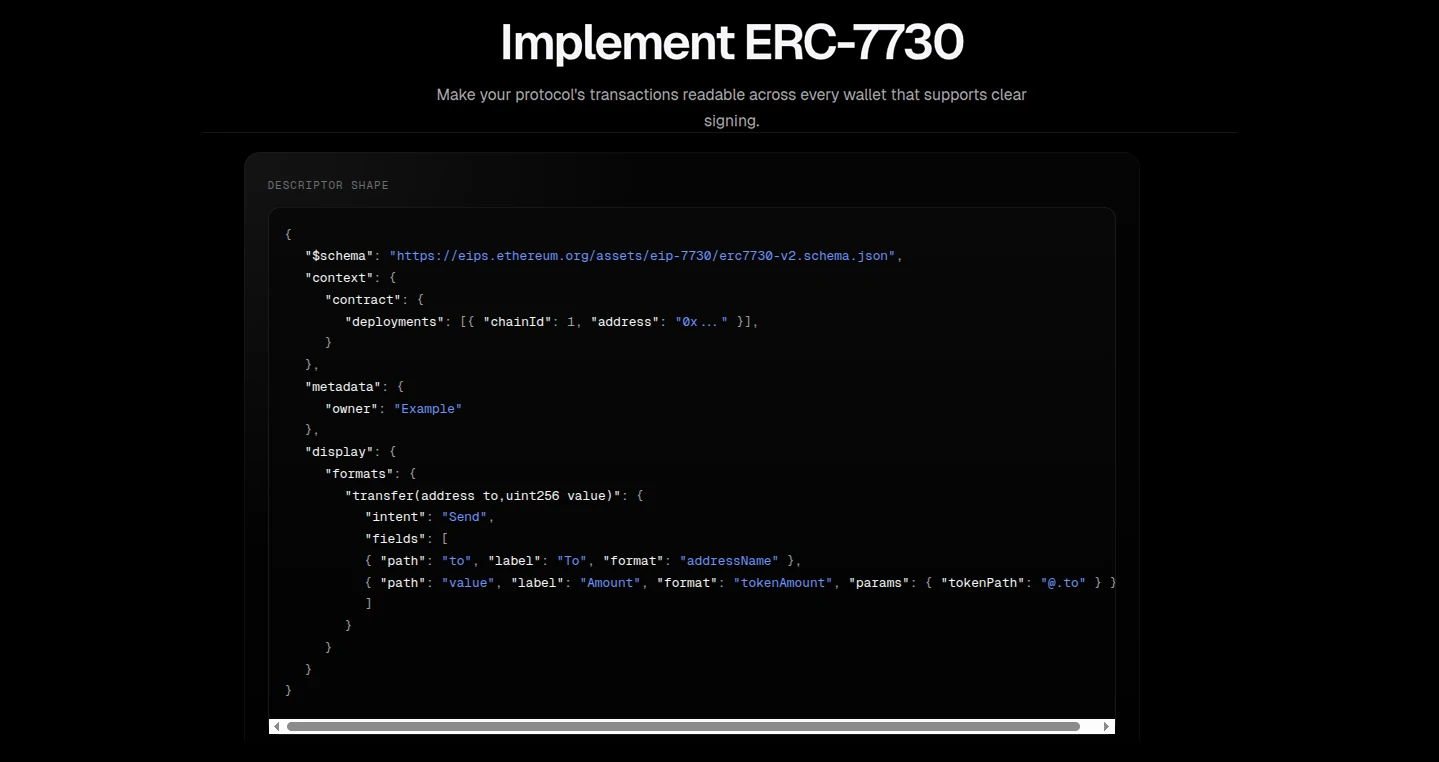Click the "addressName" format value
Screen dimensions: 1439x762
coord(729,561)
